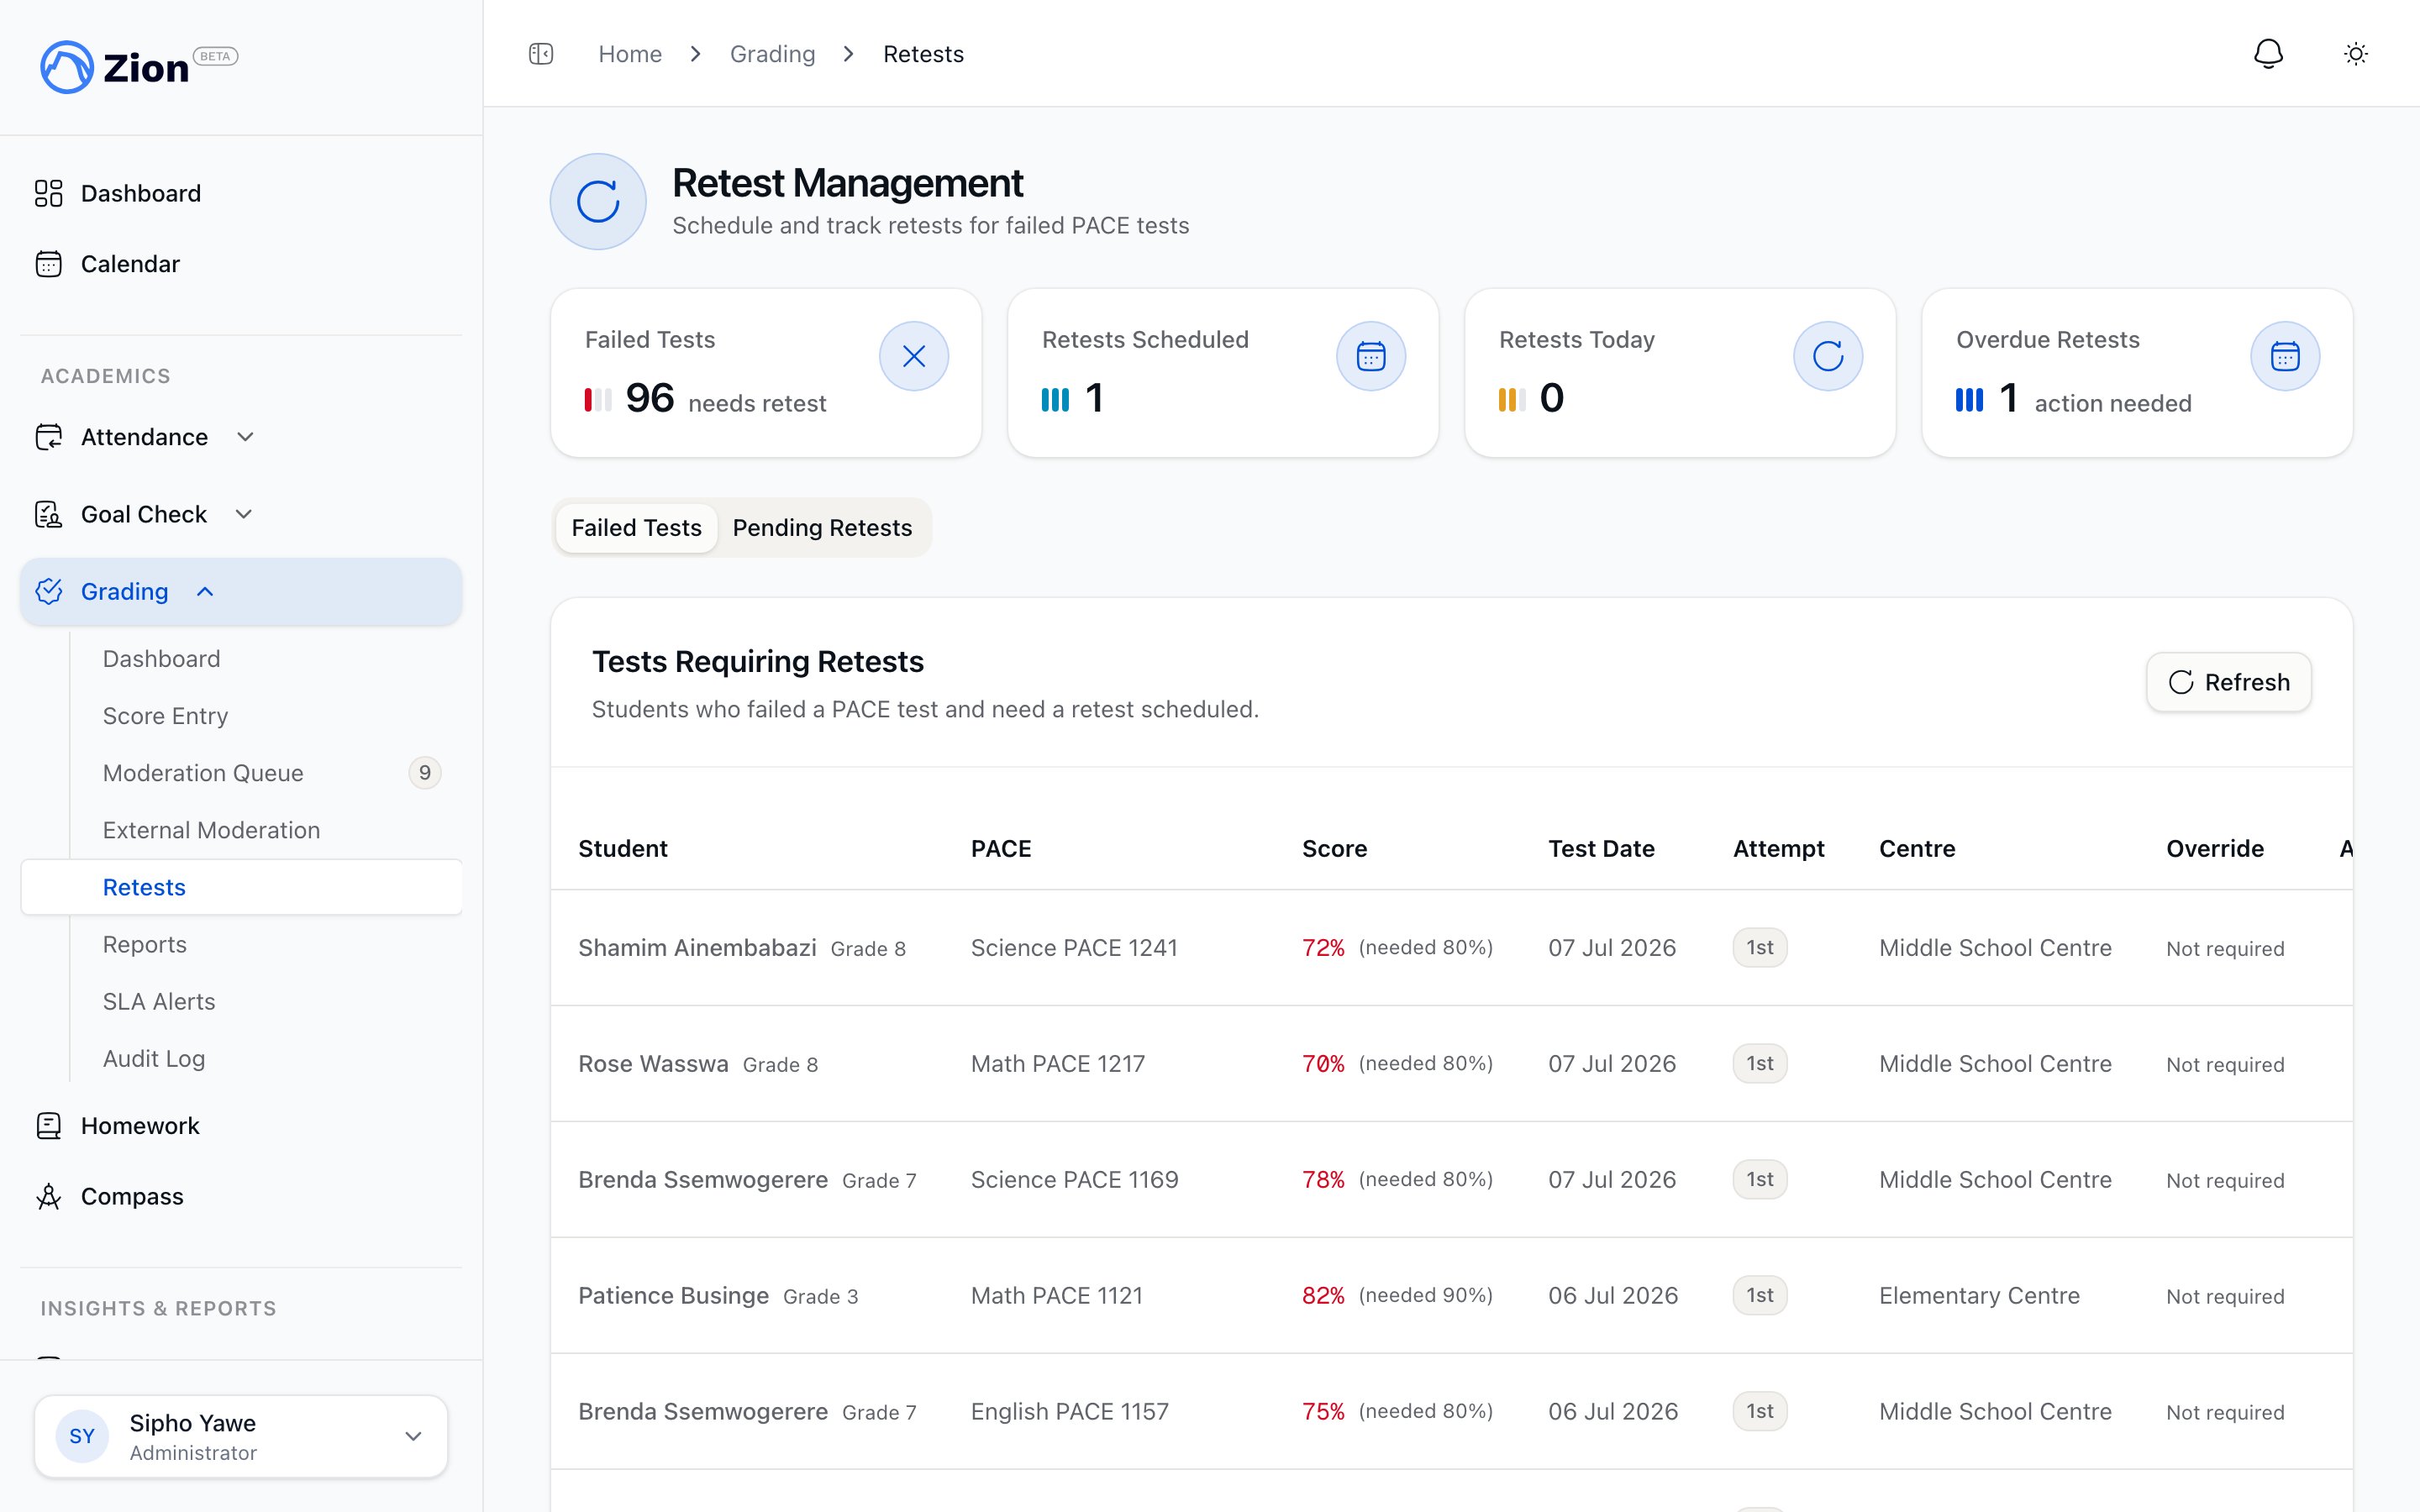Screen dimensions: 2420x1512
Task: Click the Centre column header
Action: coord(1917,848)
